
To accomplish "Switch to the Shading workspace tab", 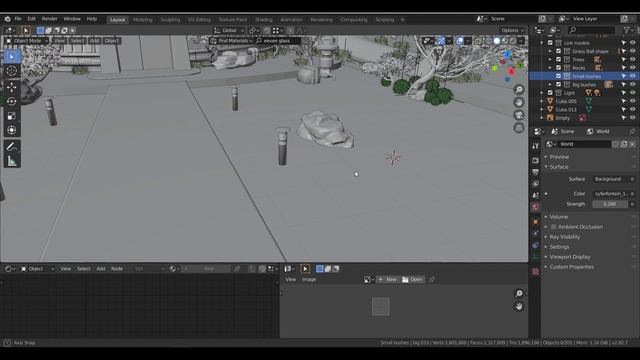I will (264, 20).
